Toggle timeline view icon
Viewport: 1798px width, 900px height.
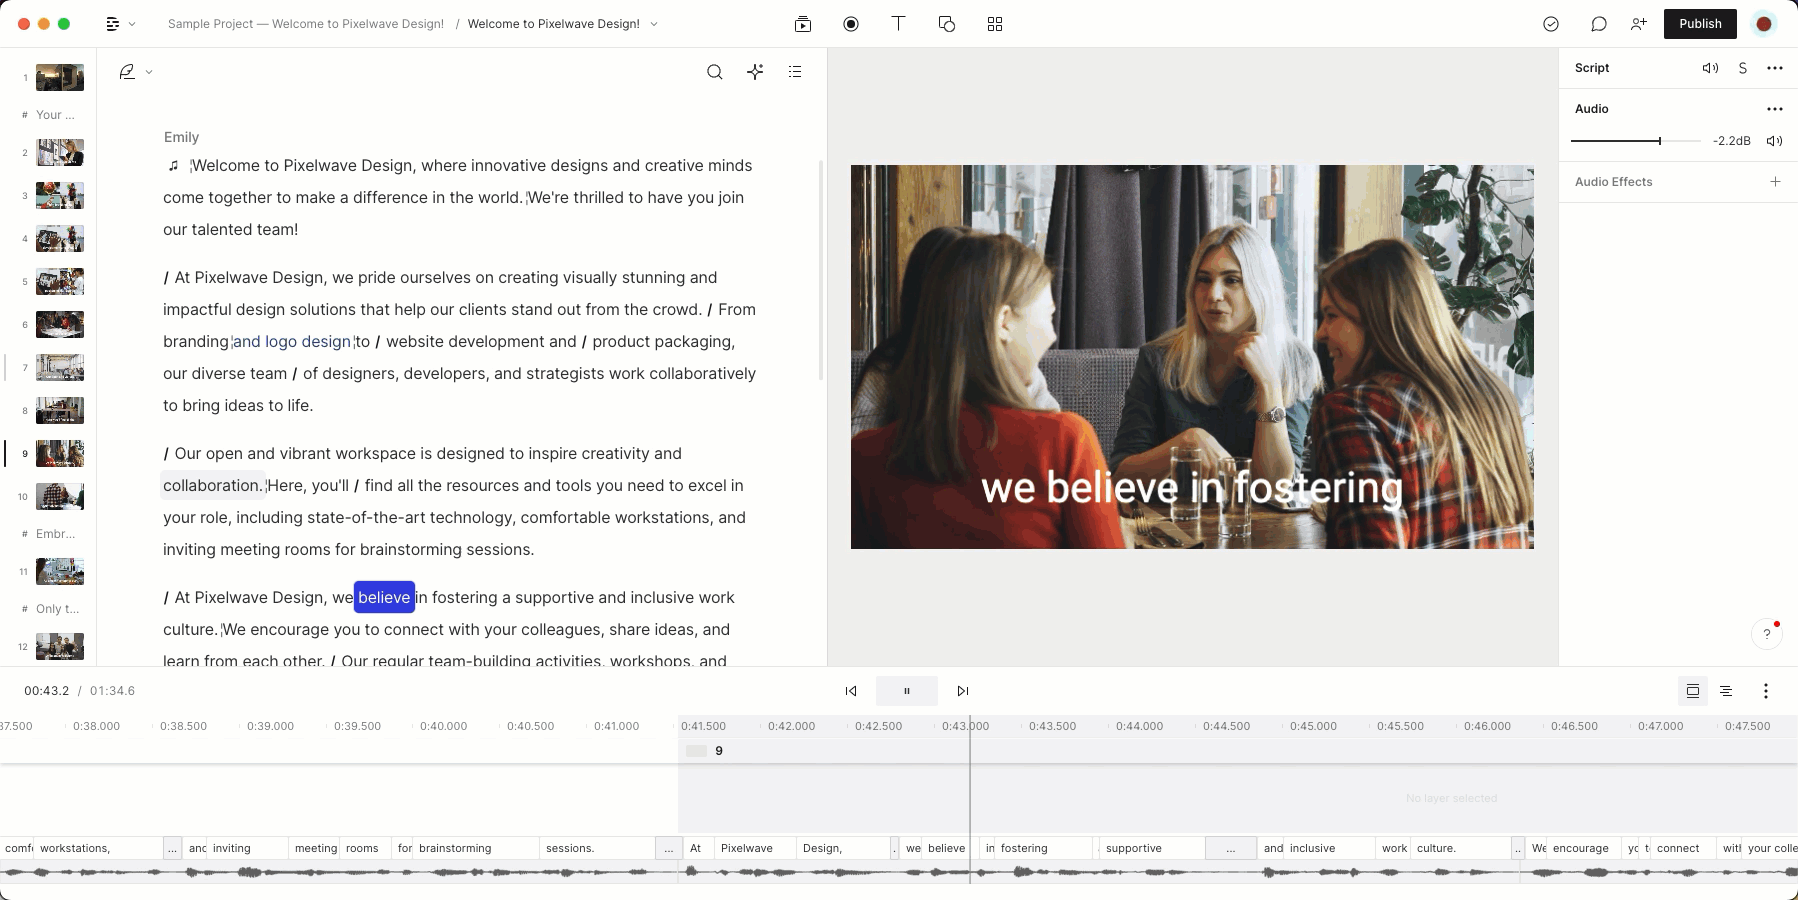coord(1693,691)
